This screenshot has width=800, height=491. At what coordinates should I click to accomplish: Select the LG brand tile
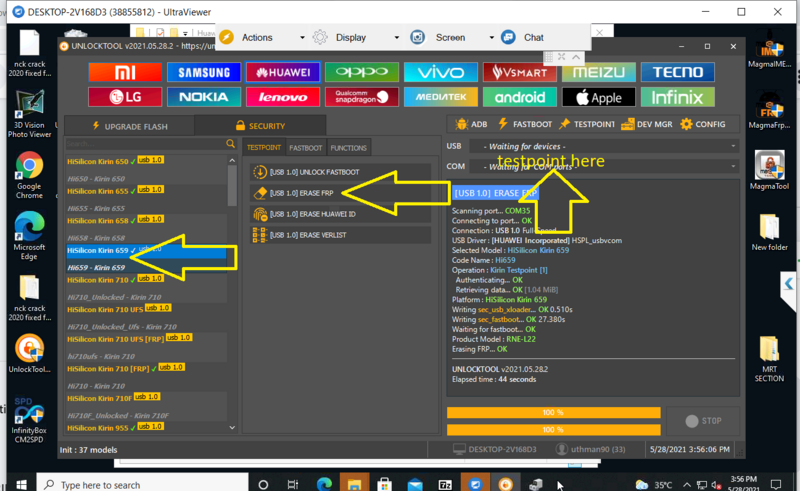coord(125,97)
